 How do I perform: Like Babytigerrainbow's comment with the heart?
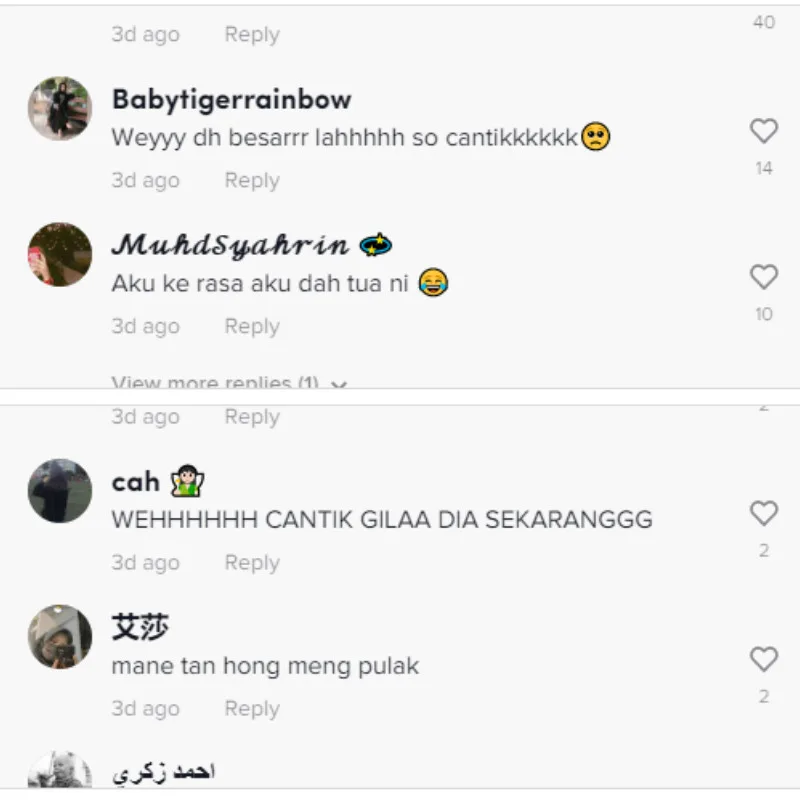[764, 131]
